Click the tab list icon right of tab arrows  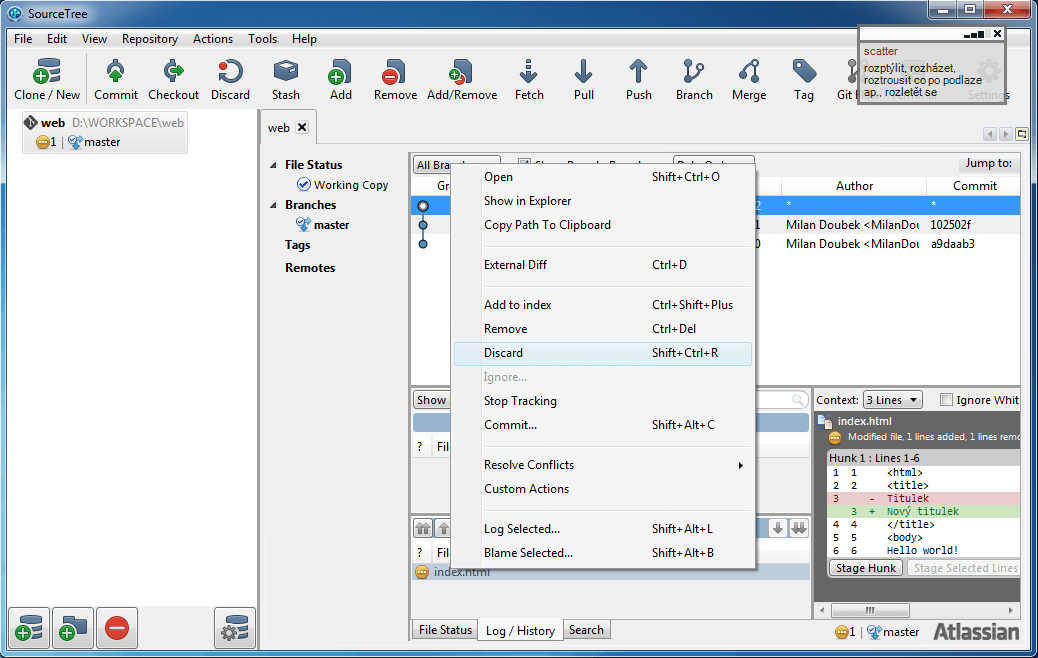click(1022, 134)
